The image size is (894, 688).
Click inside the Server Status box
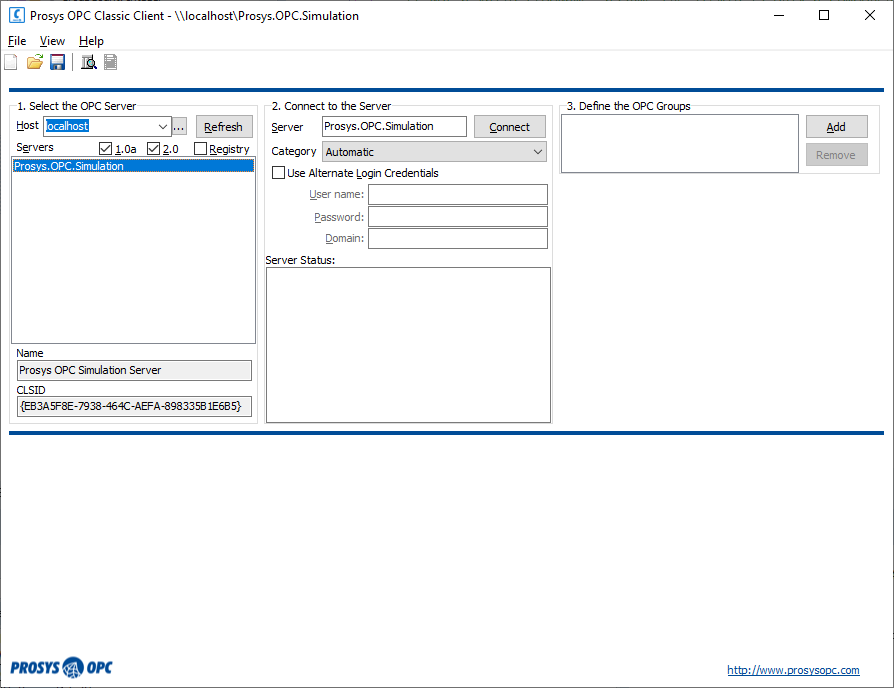408,345
